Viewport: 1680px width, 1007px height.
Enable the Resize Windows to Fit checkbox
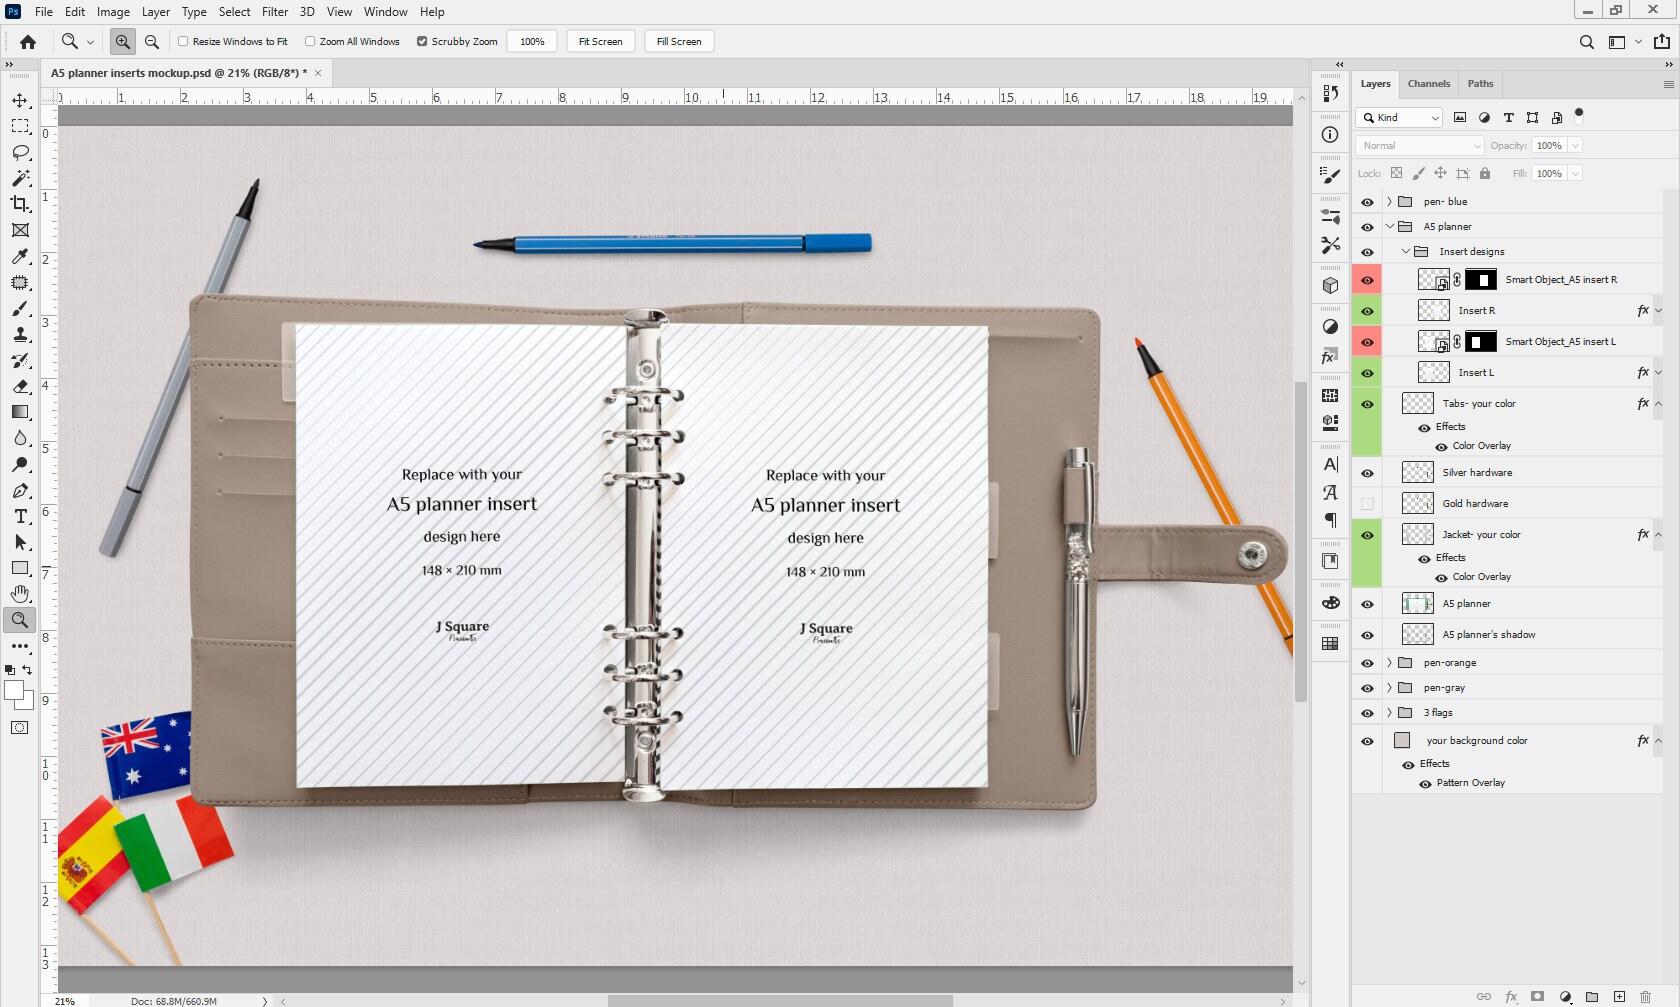184,41
